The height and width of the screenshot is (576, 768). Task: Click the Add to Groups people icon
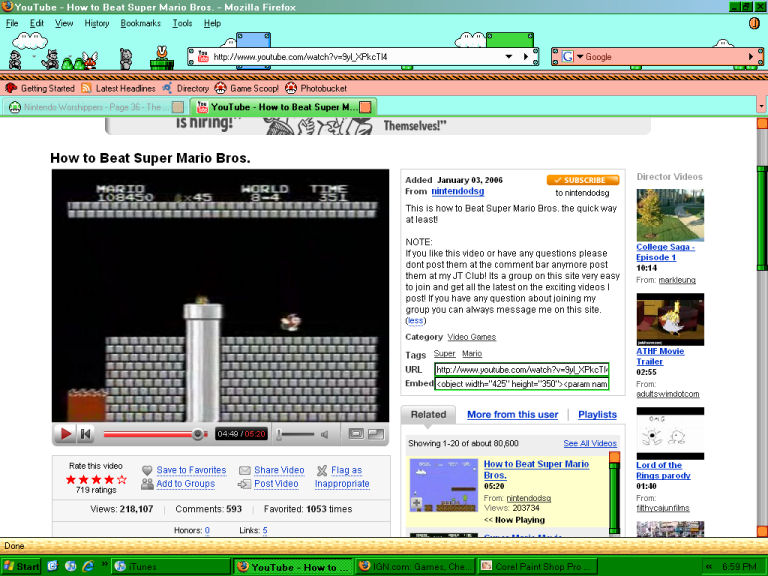(147, 484)
